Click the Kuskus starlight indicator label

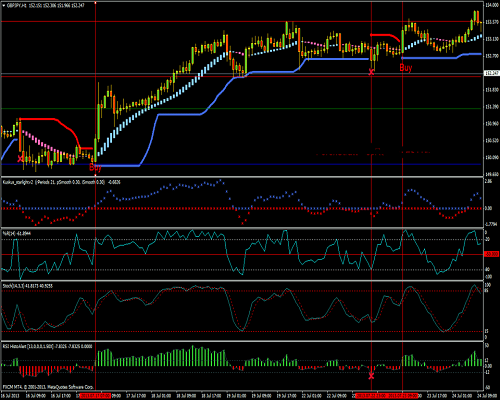pos(62,182)
